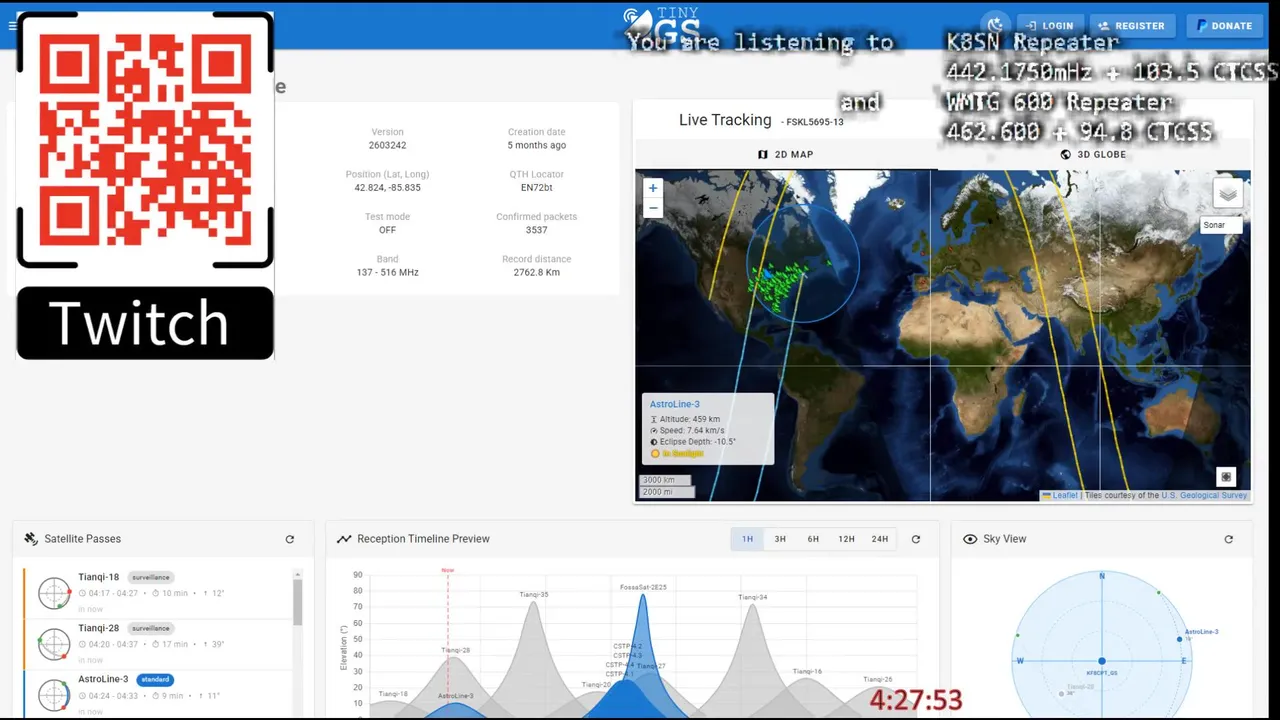Click the Position value 42.824, -85.835
1280x720 pixels.
[x=387, y=188]
